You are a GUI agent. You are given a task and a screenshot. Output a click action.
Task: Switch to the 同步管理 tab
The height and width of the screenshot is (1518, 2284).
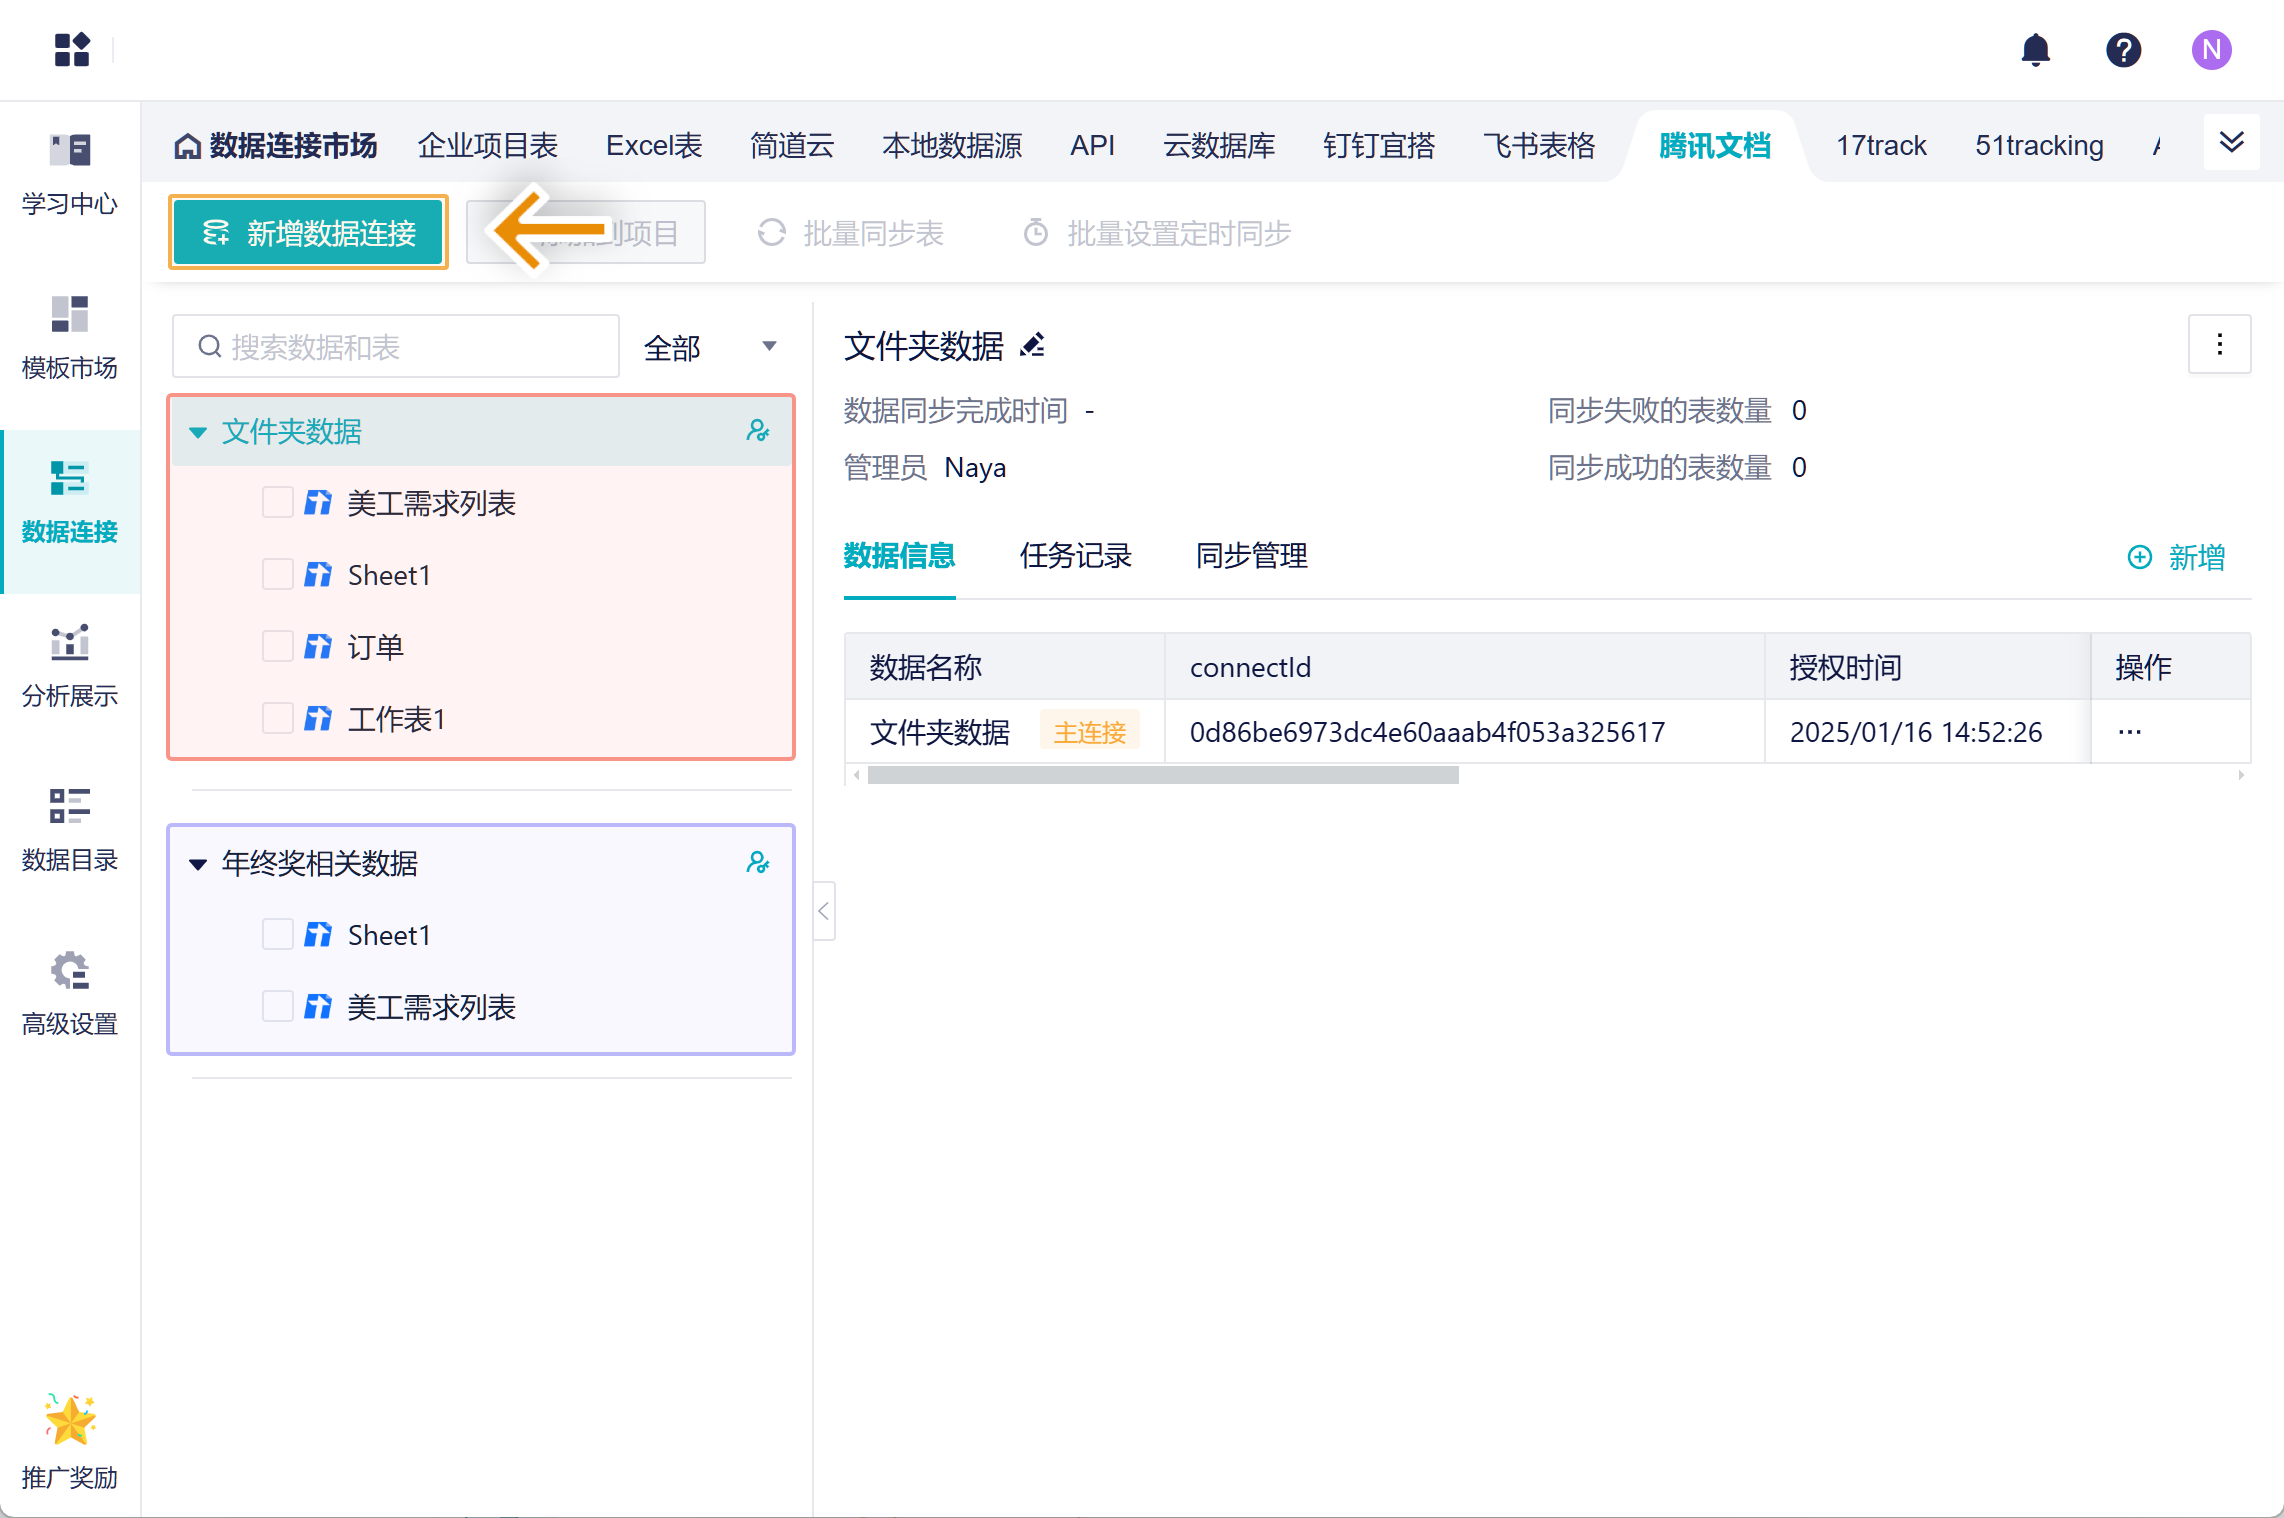(x=1251, y=556)
